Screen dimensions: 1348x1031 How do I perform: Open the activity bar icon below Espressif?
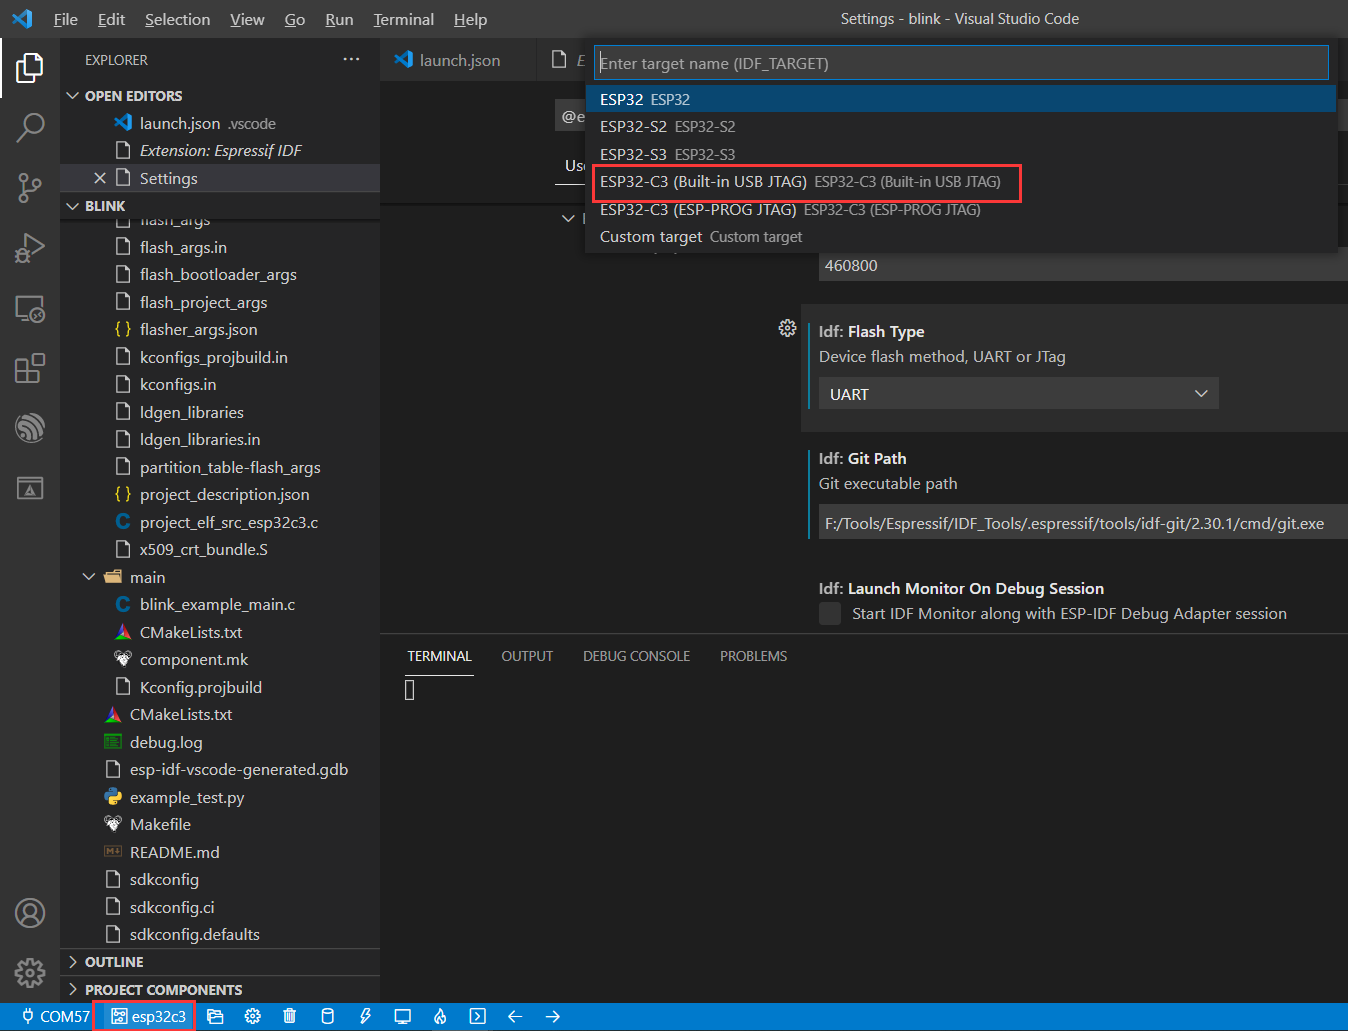pos(30,488)
